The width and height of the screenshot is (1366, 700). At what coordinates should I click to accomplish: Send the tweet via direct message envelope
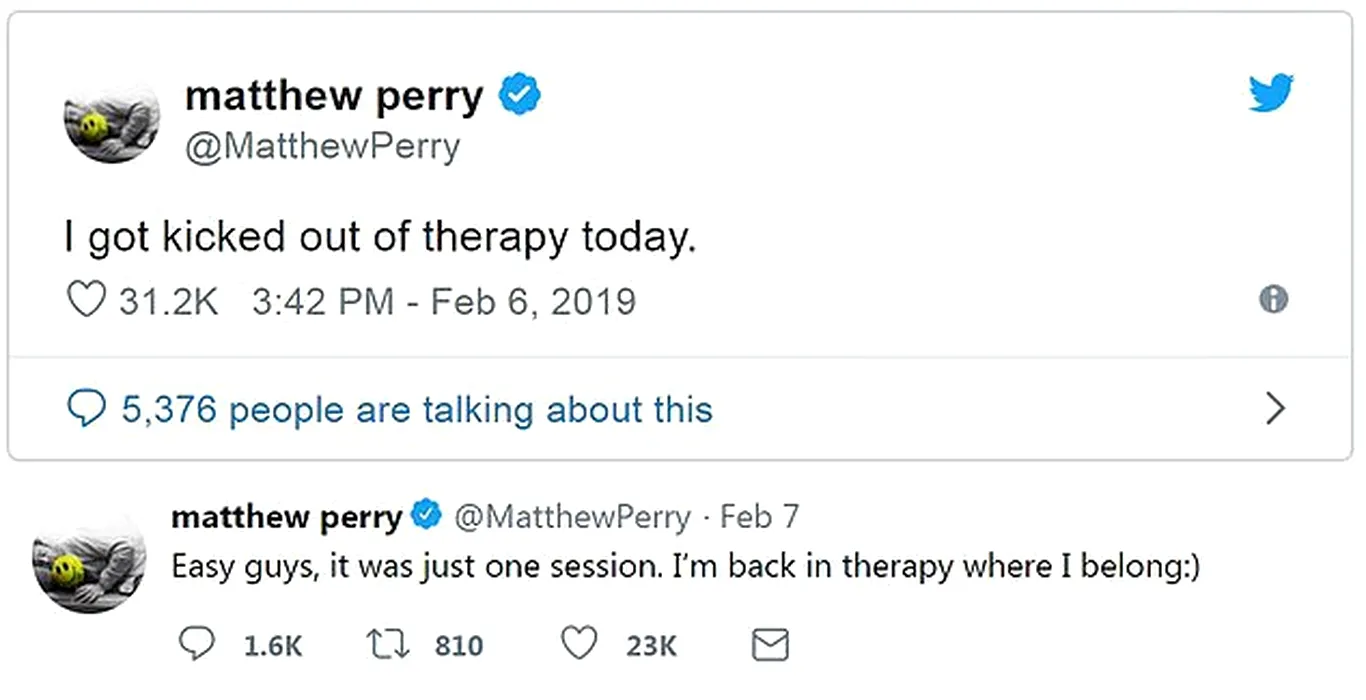(769, 645)
